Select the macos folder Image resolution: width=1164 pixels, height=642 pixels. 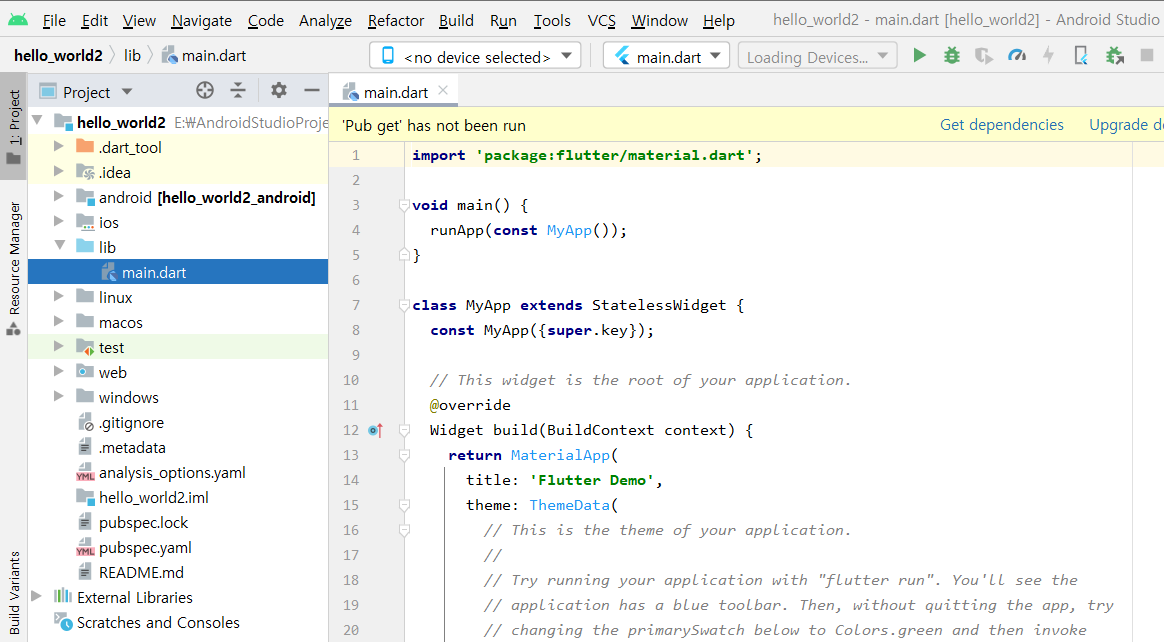(120, 323)
